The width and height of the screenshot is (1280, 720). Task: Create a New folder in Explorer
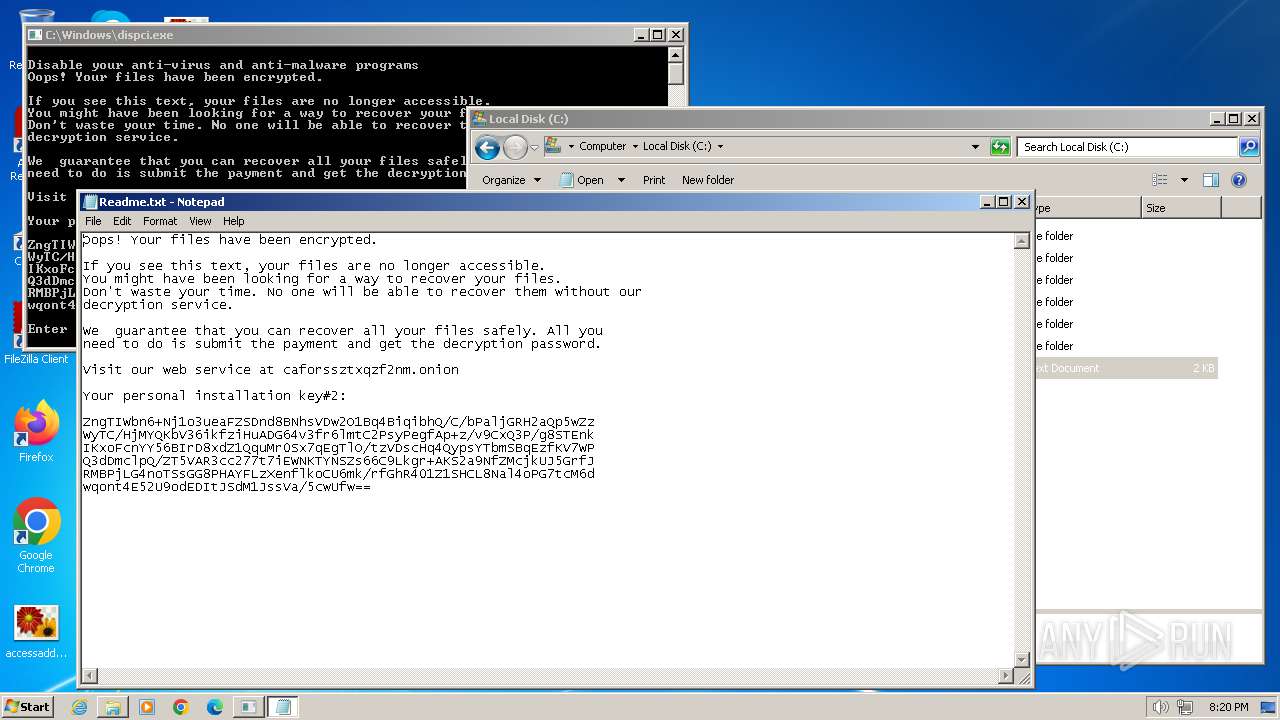(708, 180)
